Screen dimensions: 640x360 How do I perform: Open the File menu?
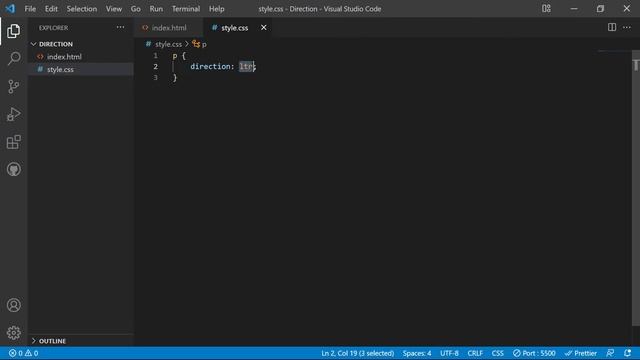point(30,9)
